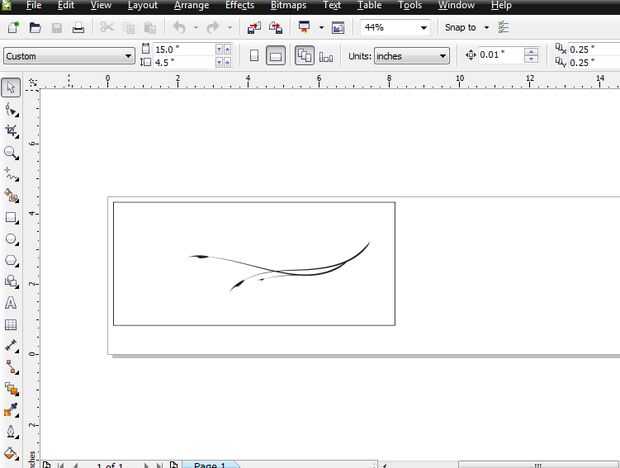Open the paper size Custom dropdown
The width and height of the screenshot is (620, 468).
(x=128, y=56)
